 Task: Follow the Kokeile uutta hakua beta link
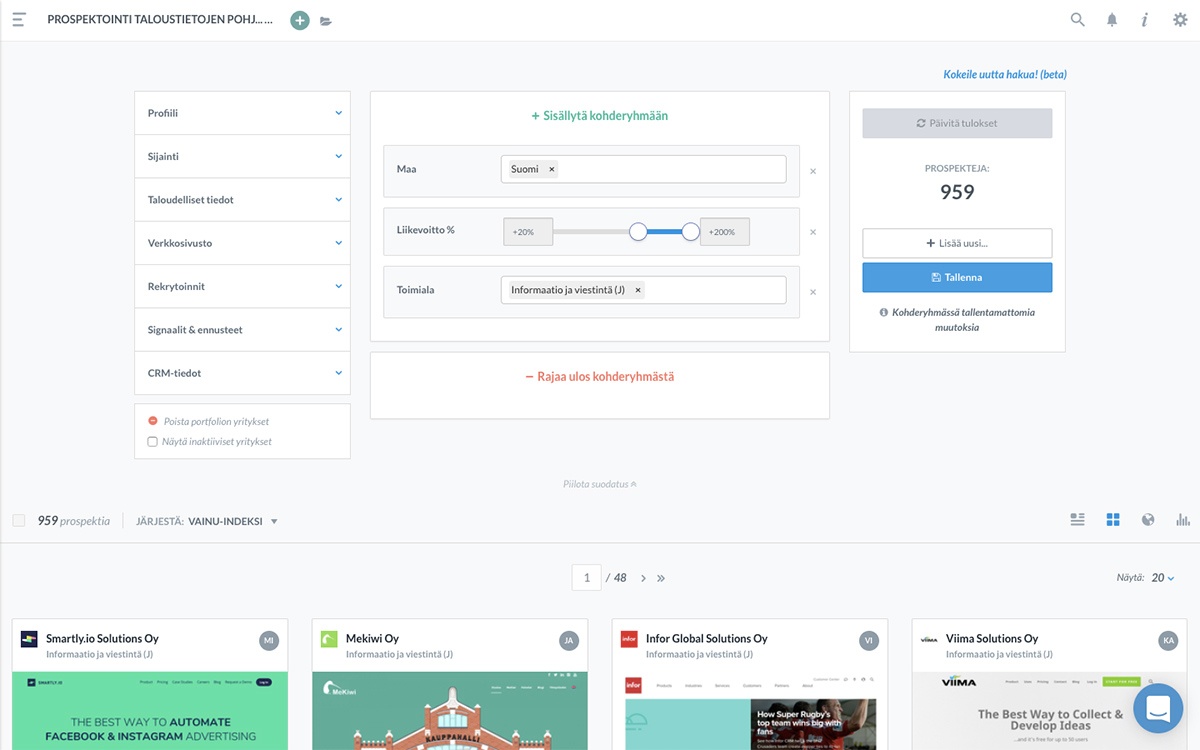1004,75
